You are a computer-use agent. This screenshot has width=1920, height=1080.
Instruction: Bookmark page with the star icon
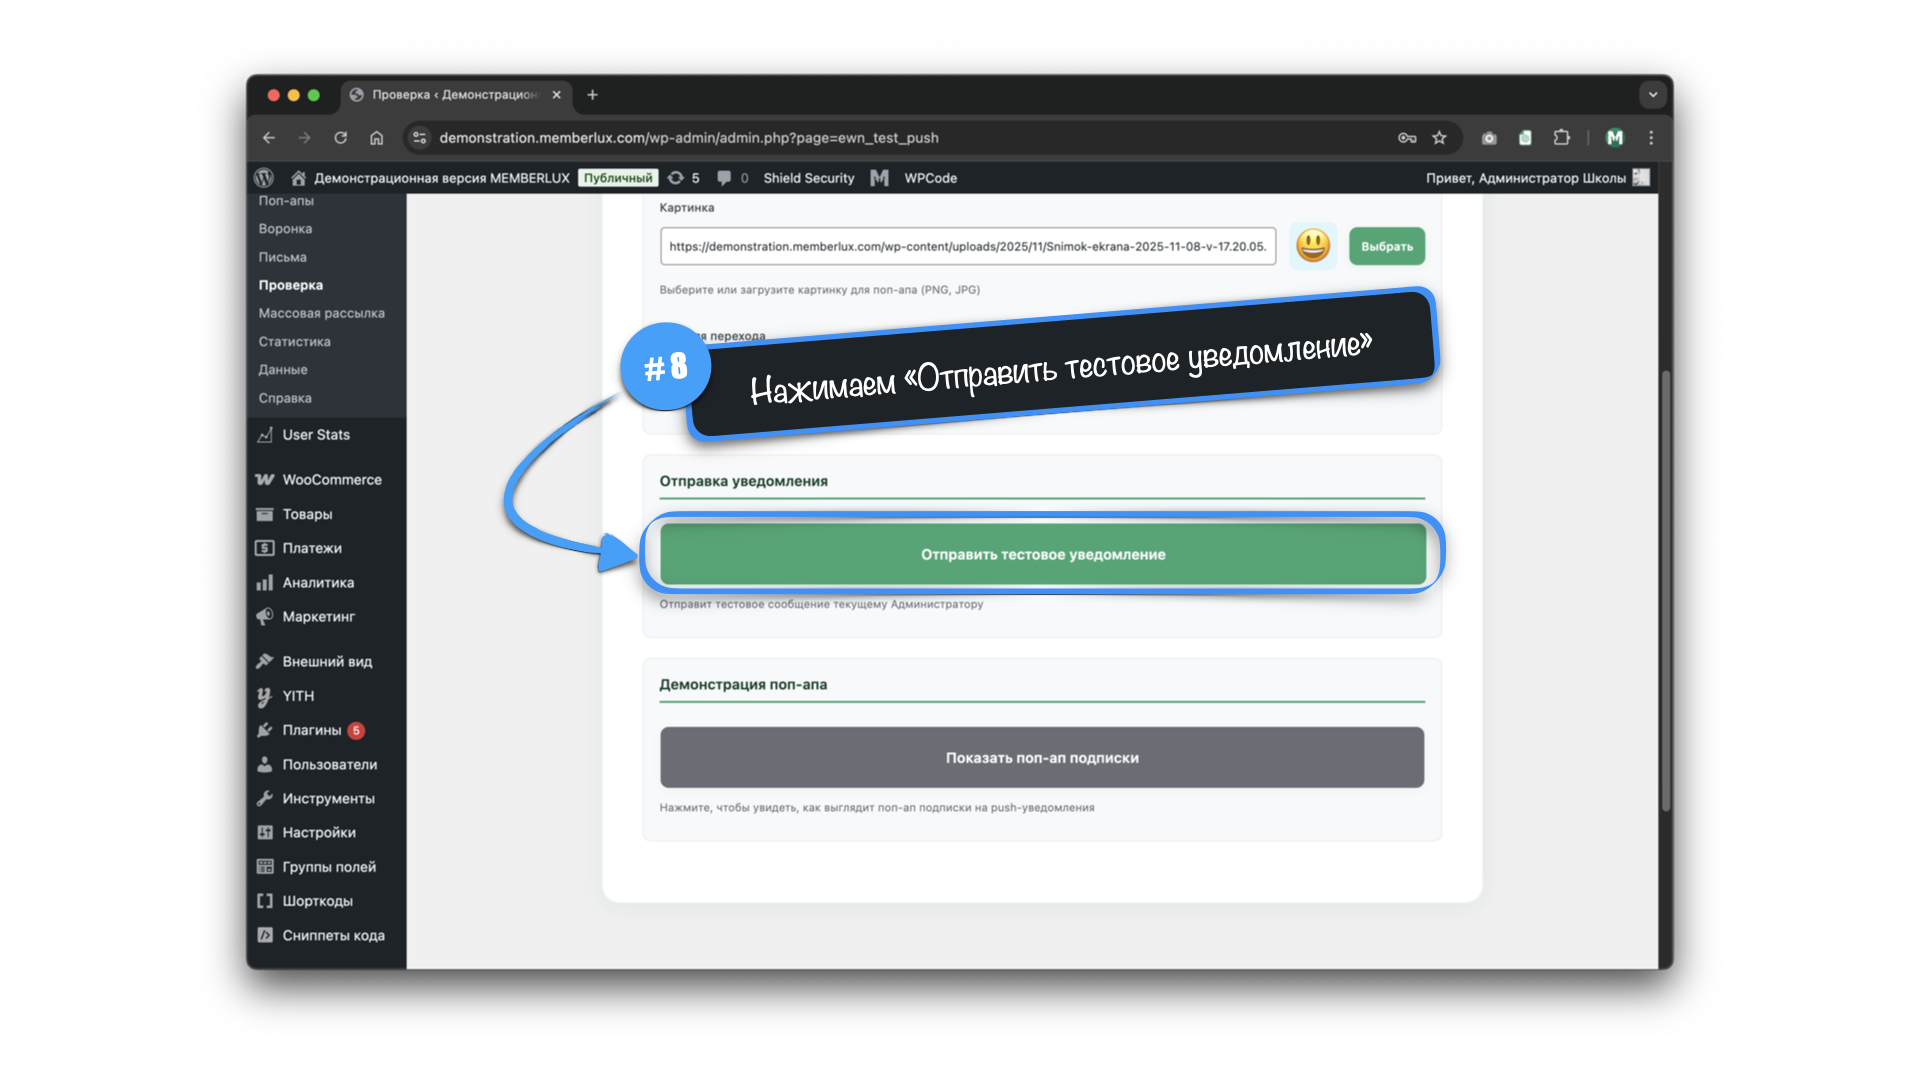tap(1439, 138)
